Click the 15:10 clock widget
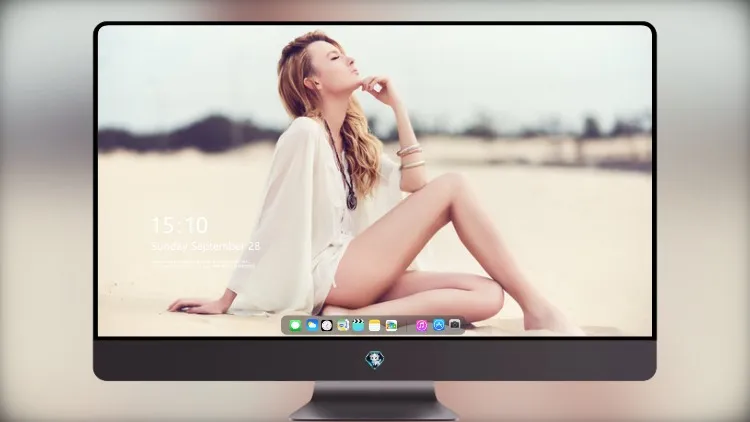The height and width of the screenshot is (422, 750). pos(179,225)
